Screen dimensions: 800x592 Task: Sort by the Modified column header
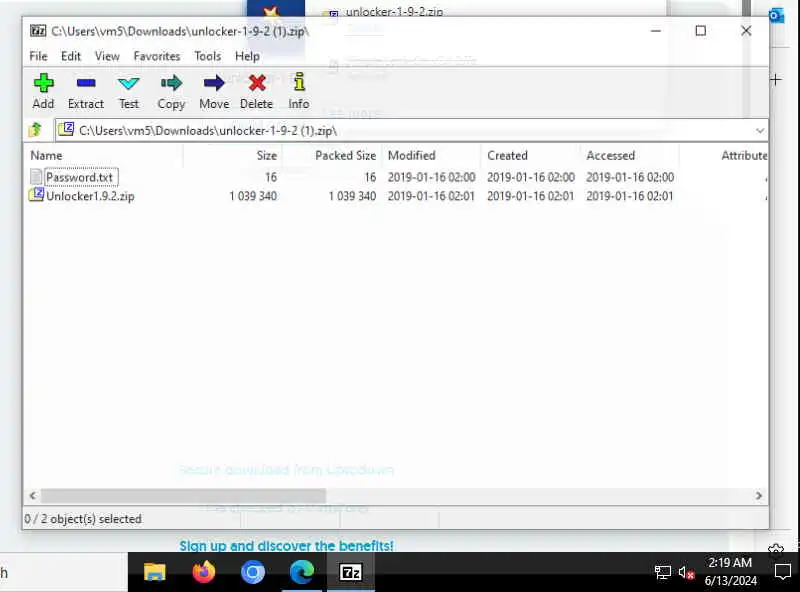click(431, 156)
